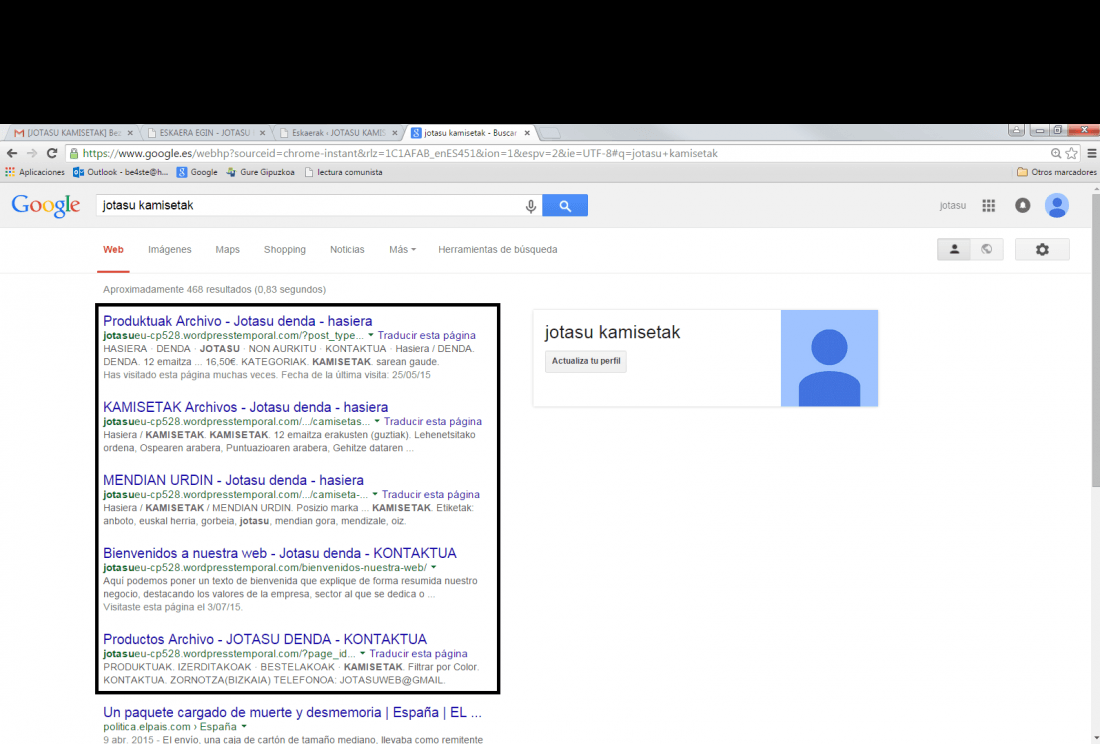
Task: Expand the arrow beside Produktuak Archivo result URL
Action: 371,335
